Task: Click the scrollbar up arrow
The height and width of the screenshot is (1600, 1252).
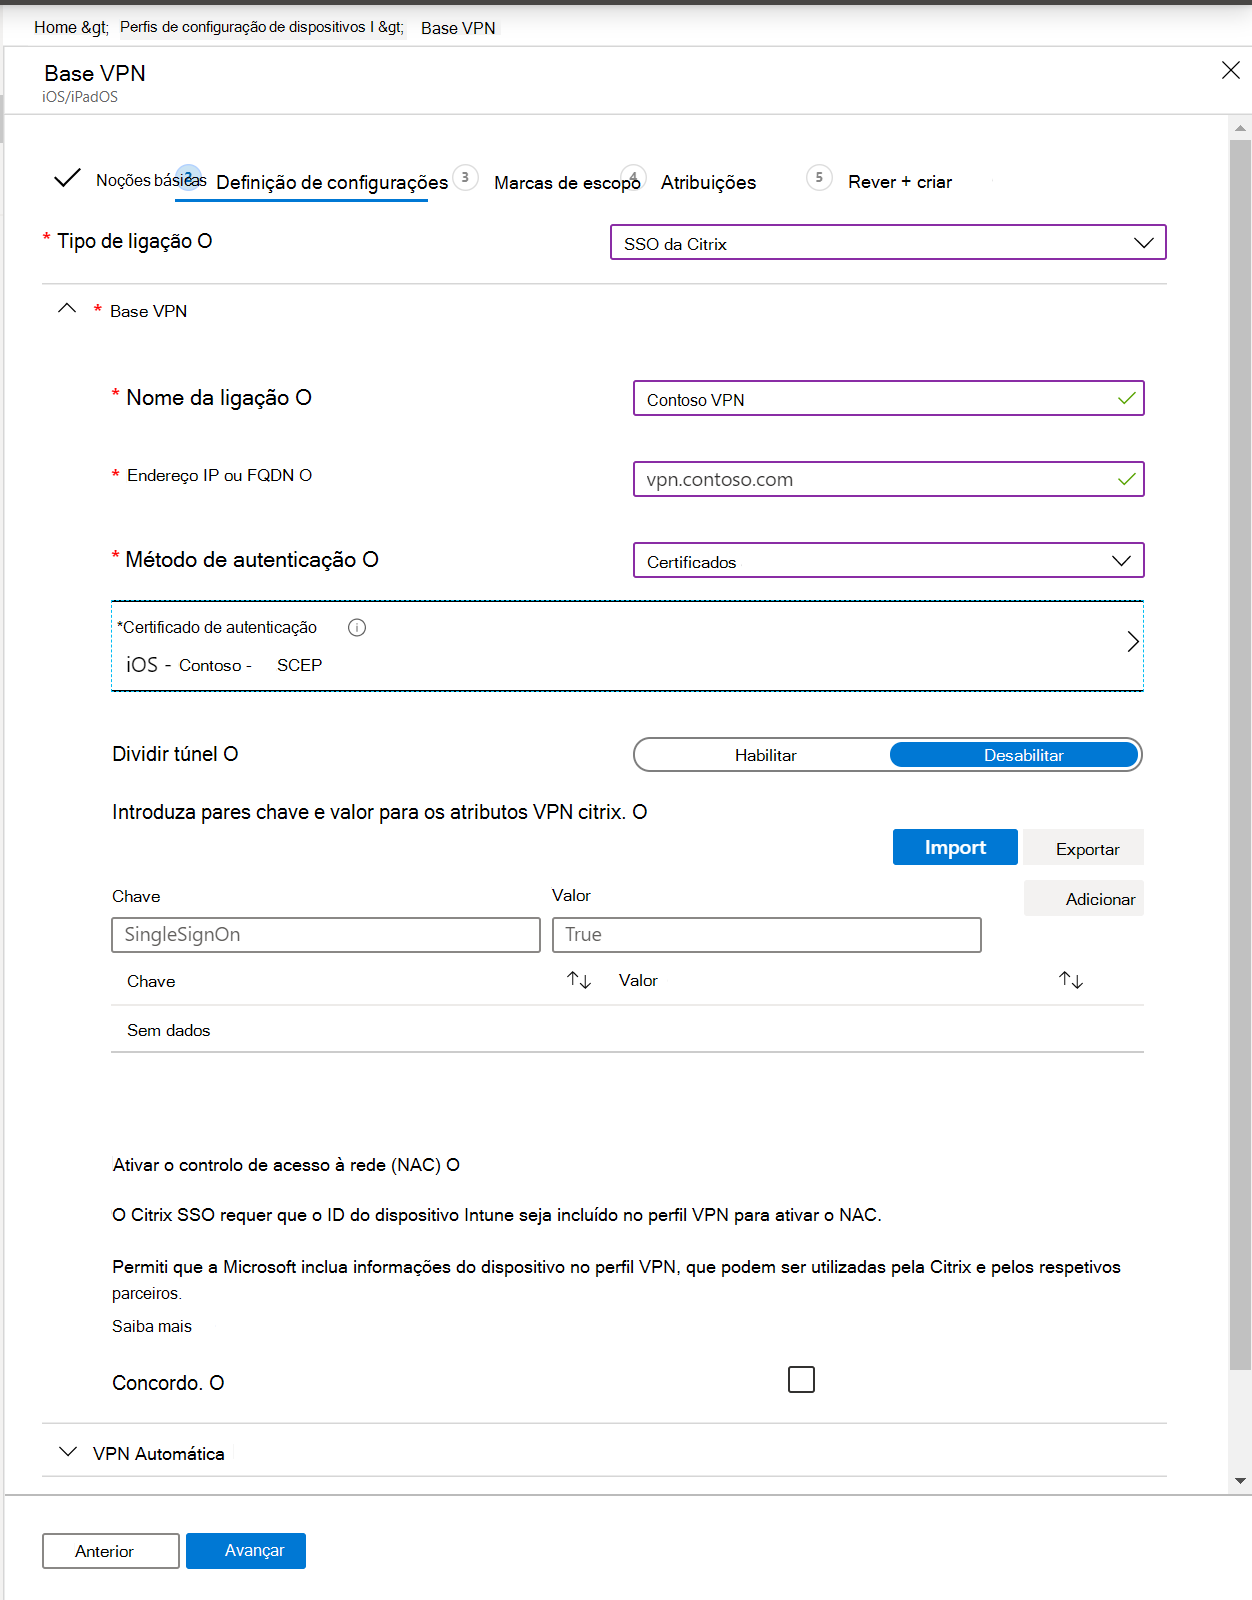Action: coord(1240,128)
